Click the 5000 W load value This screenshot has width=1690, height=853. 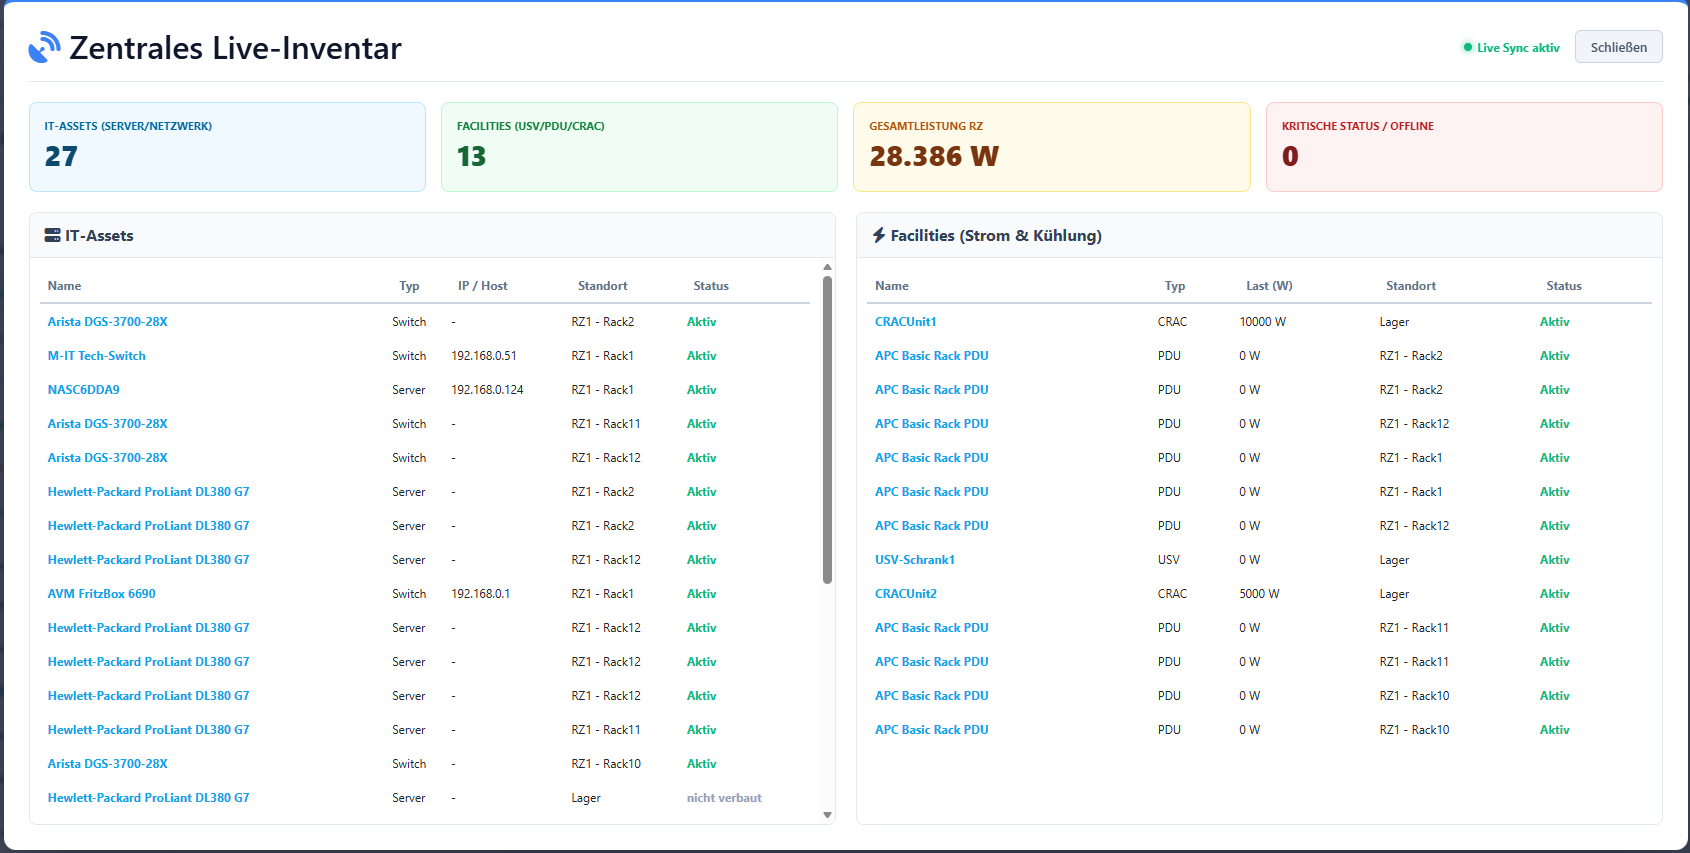(1259, 594)
